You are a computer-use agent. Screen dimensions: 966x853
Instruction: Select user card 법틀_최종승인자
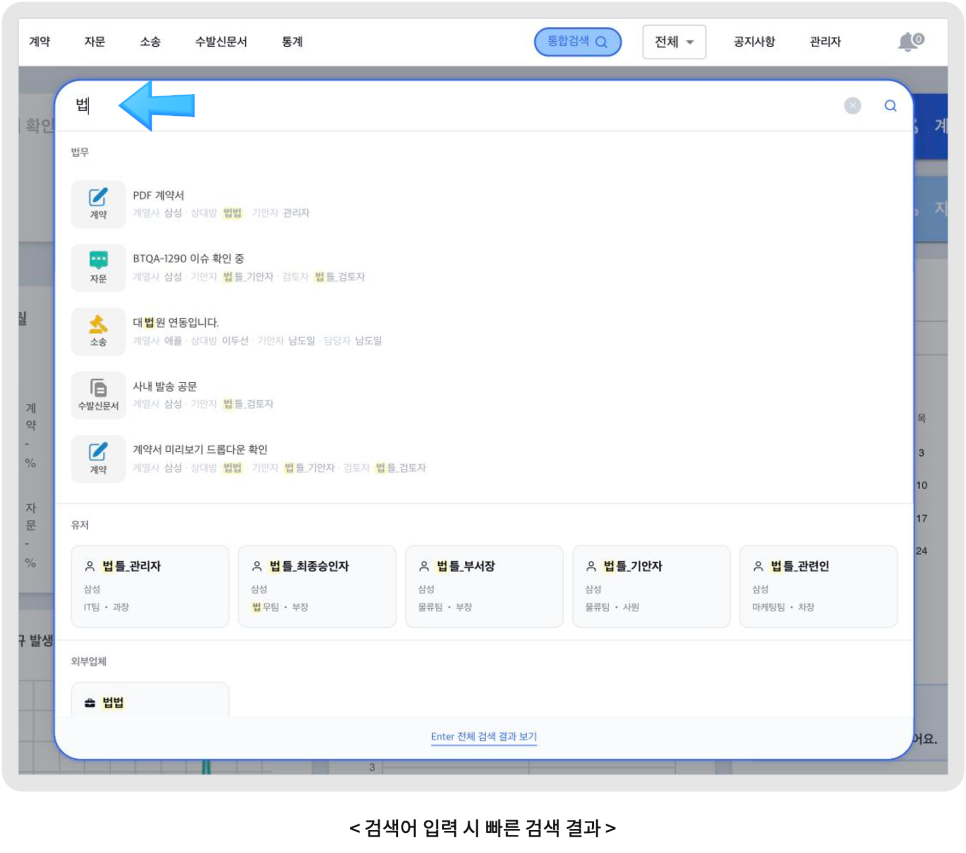[x=317, y=586]
